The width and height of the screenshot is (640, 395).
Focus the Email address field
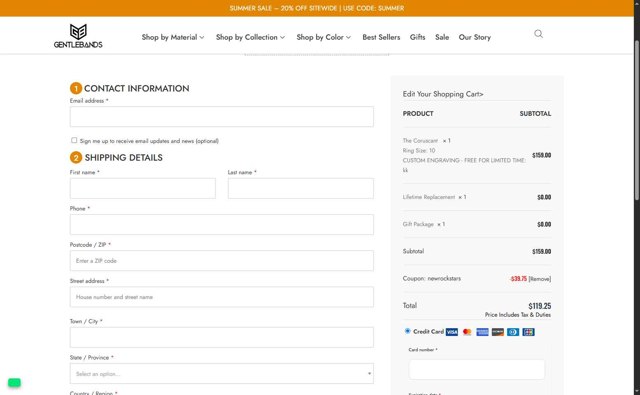pos(222,117)
